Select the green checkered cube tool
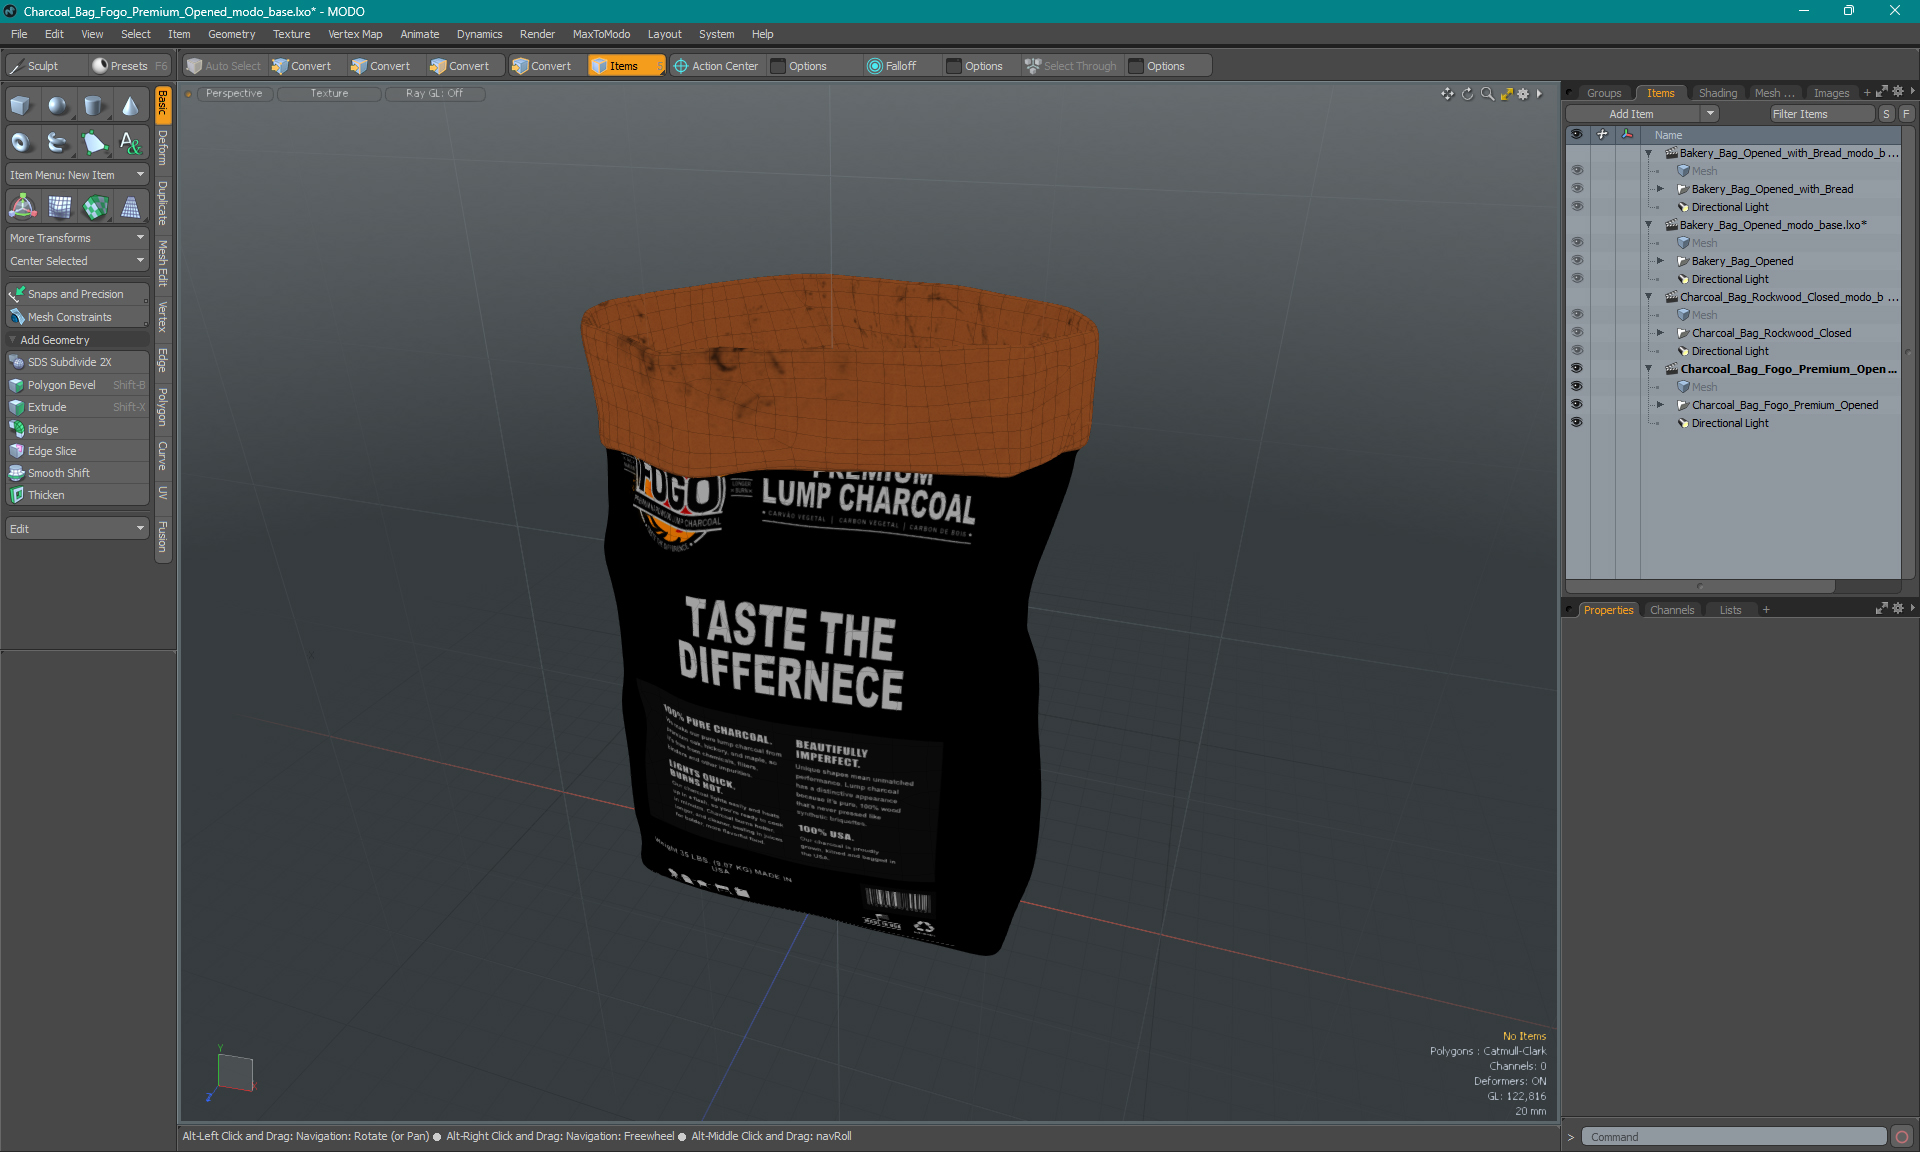Screen dimensions: 1920x1152 [x=95, y=207]
